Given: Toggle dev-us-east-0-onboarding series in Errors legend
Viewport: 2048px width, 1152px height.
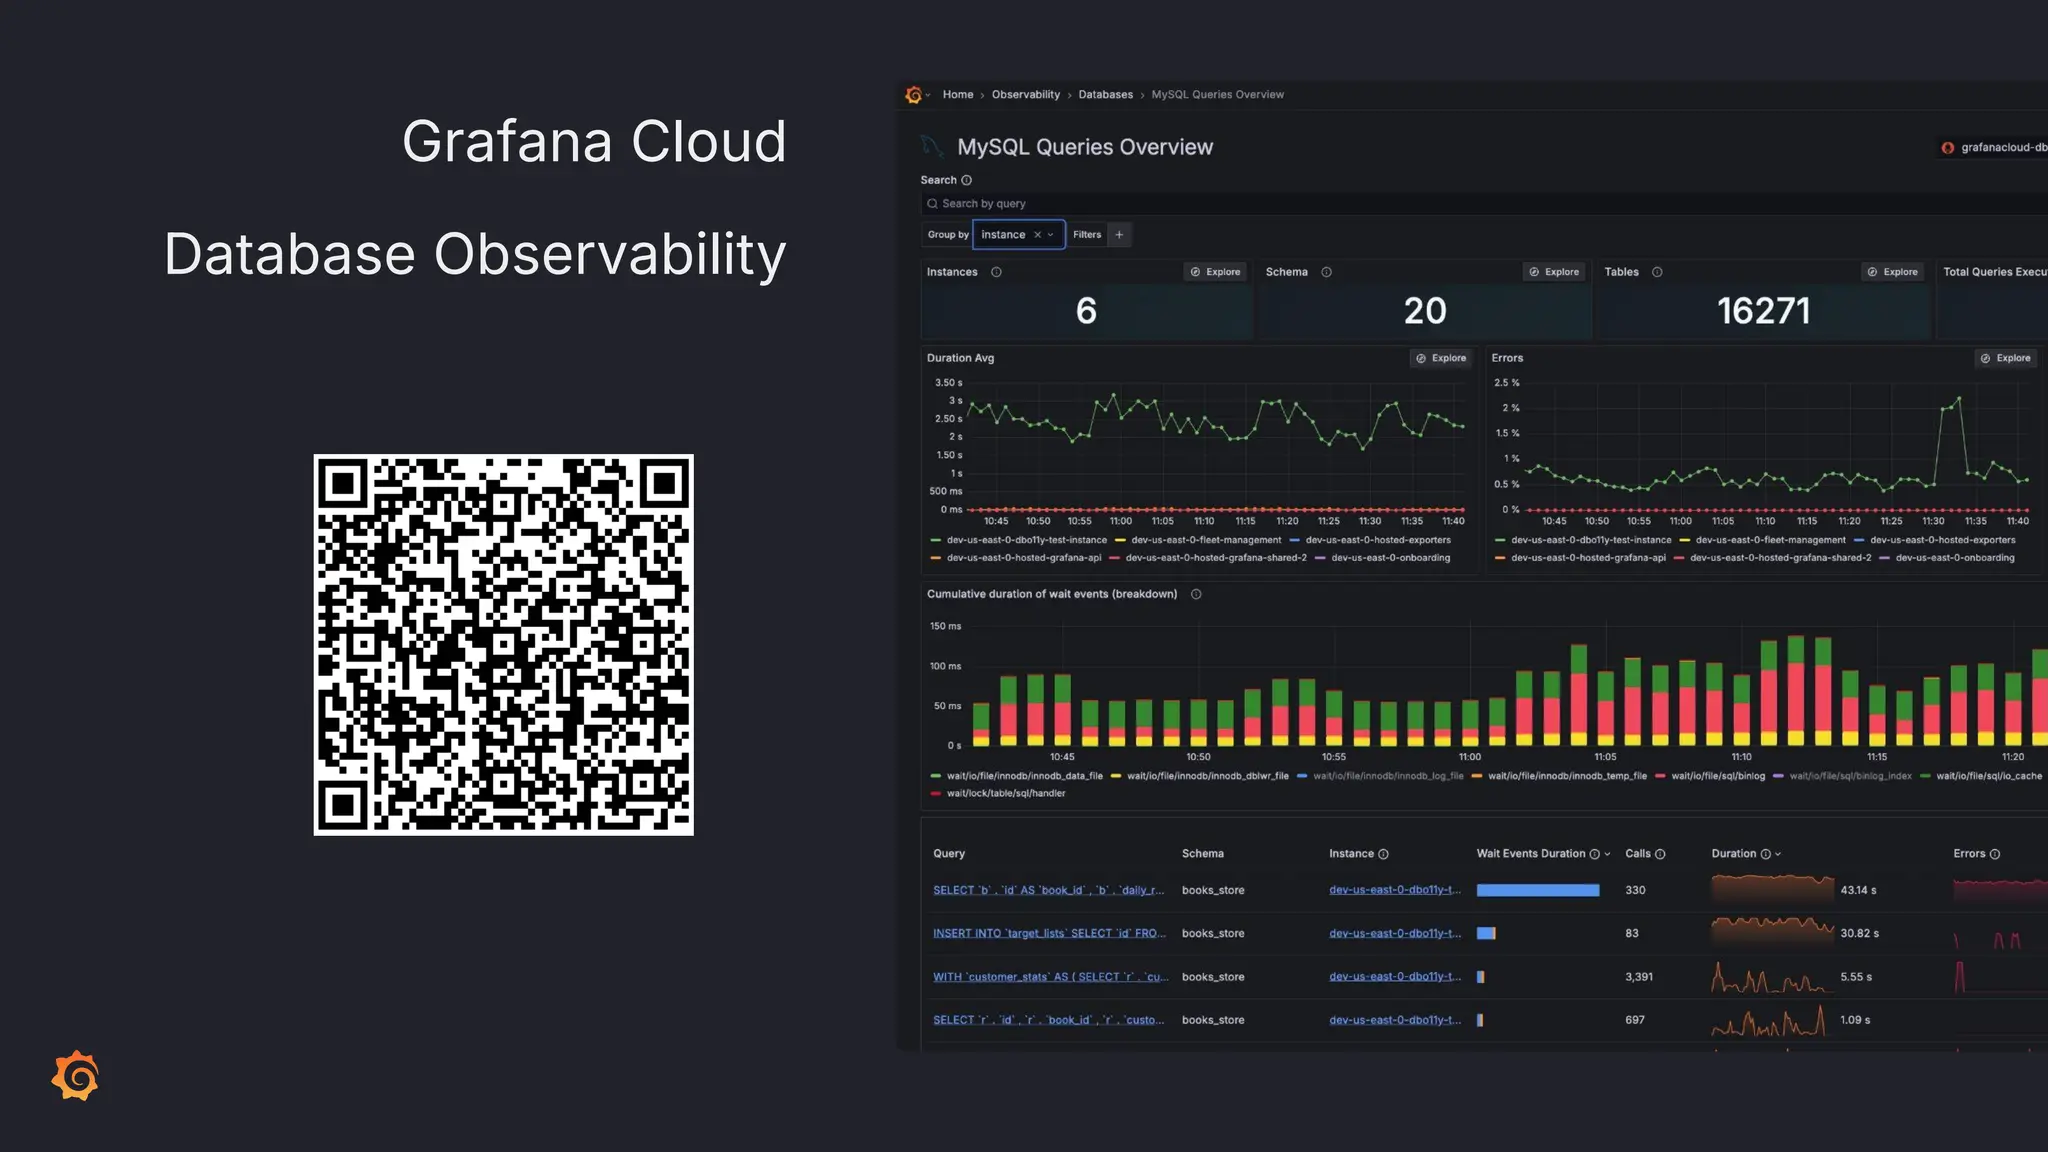Looking at the screenshot, I should click(1955, 558).
